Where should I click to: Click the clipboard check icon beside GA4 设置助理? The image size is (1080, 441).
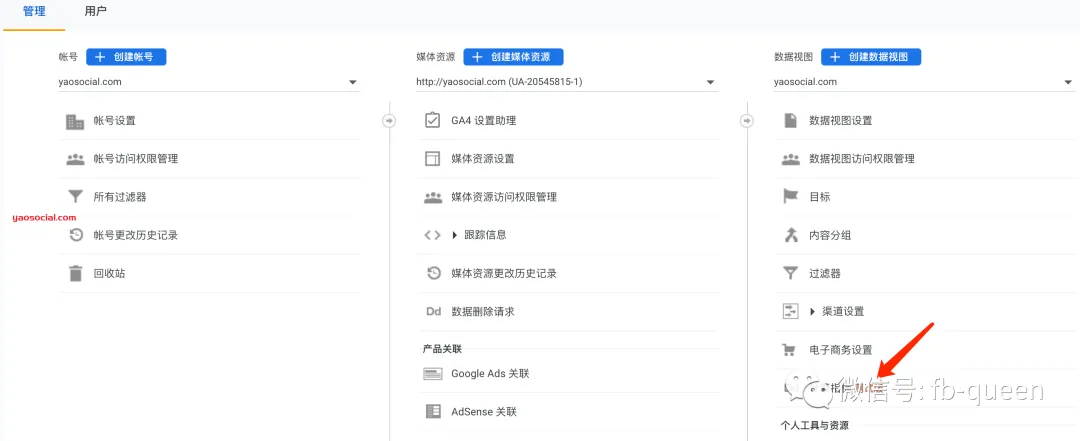pyautogui.click(x=432, y=121)
